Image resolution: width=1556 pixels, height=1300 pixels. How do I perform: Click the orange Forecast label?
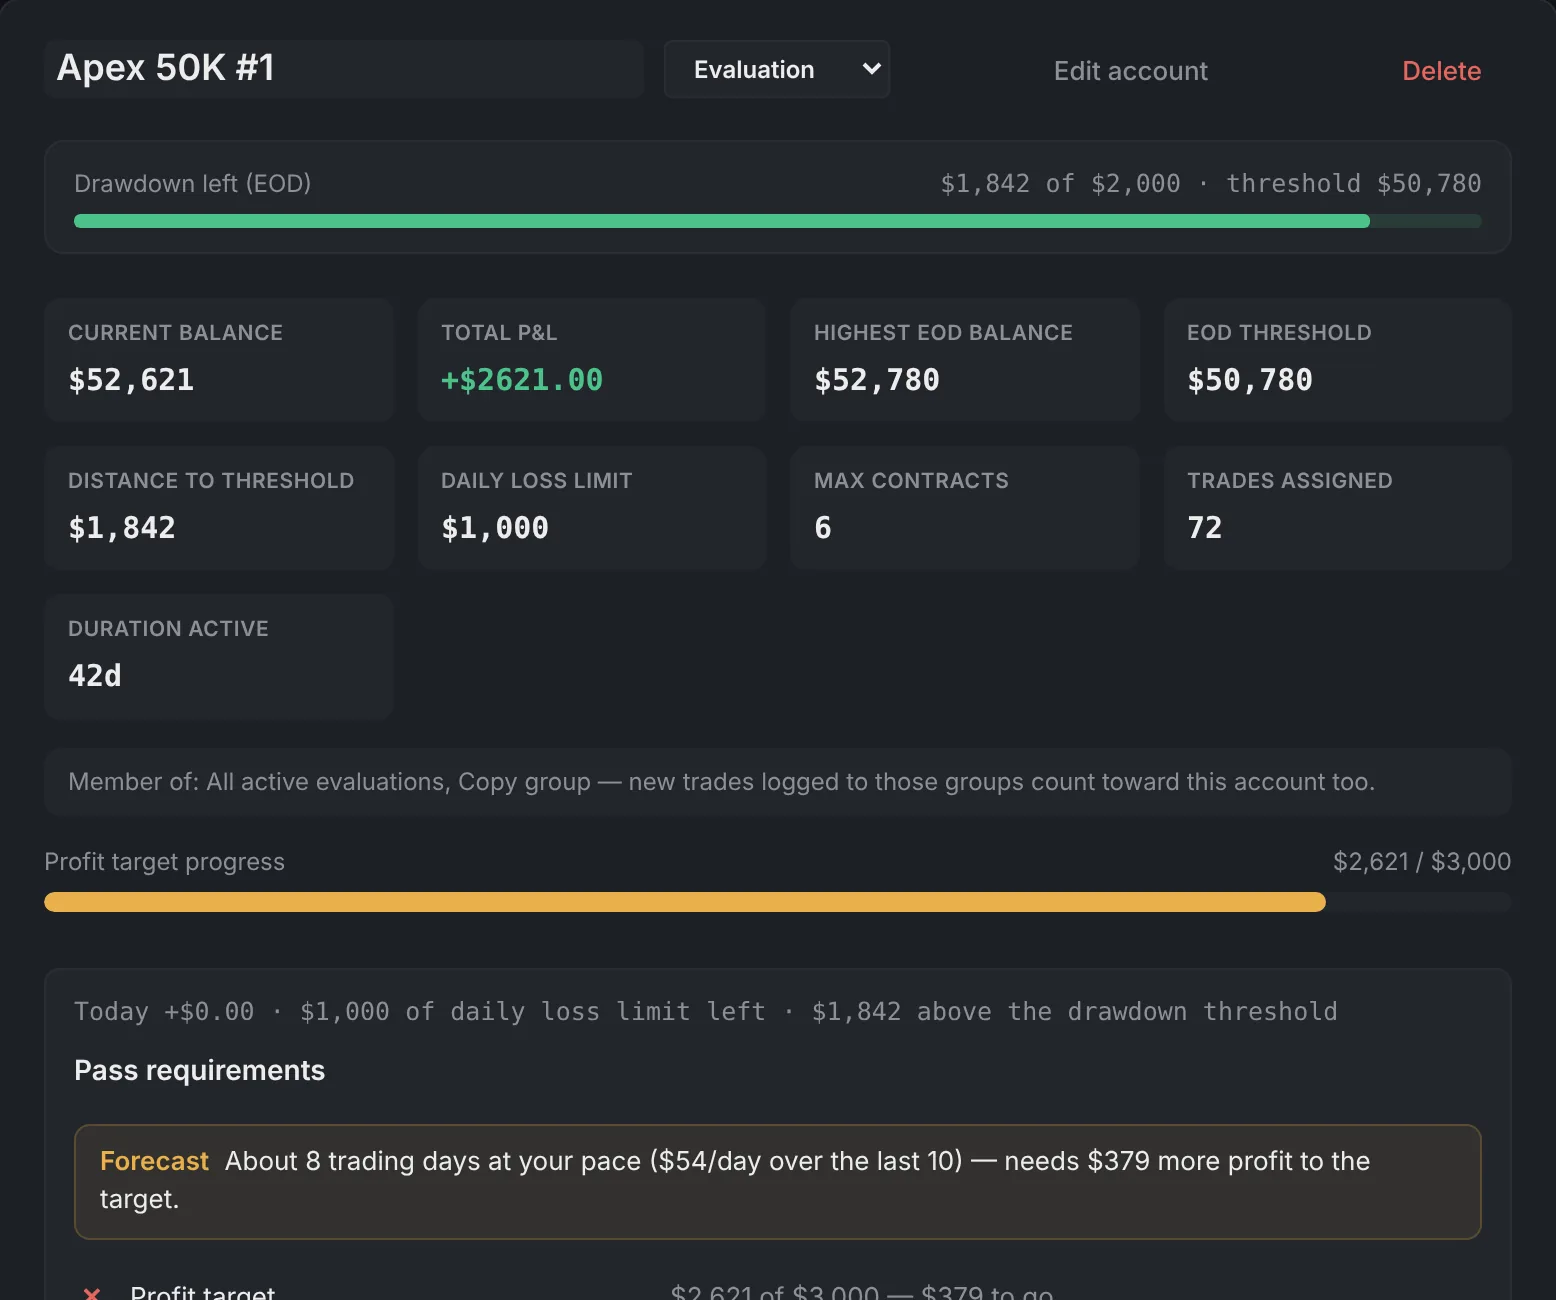tap(154, 1162)
